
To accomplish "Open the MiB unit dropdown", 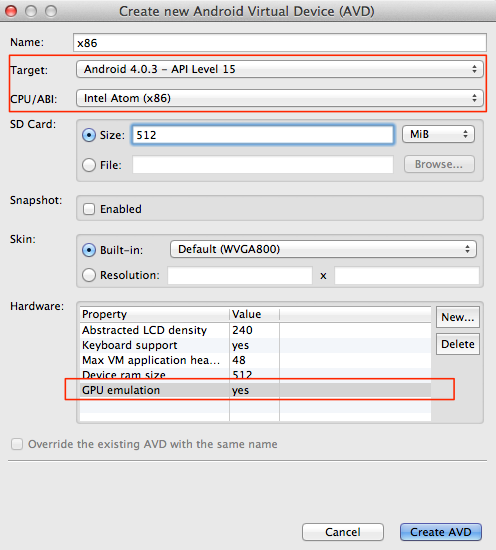I will pos(438,134).
